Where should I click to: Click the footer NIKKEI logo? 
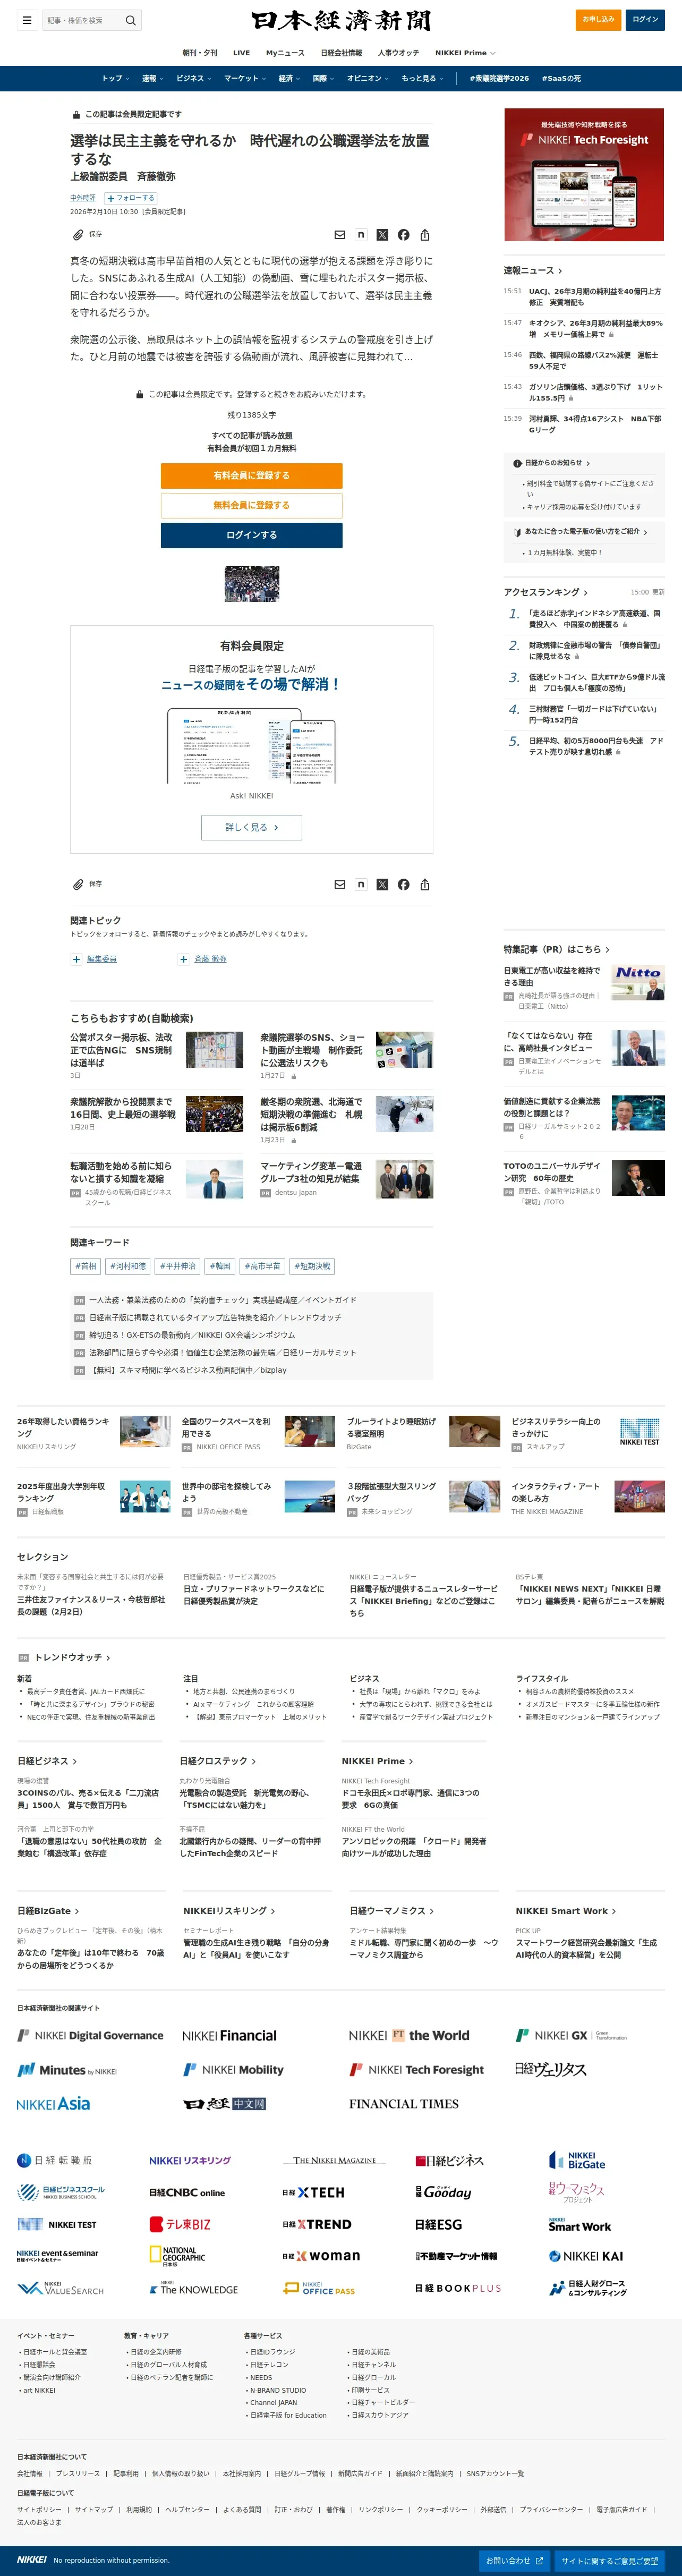pyautogui.click(x=32, y=2560)
